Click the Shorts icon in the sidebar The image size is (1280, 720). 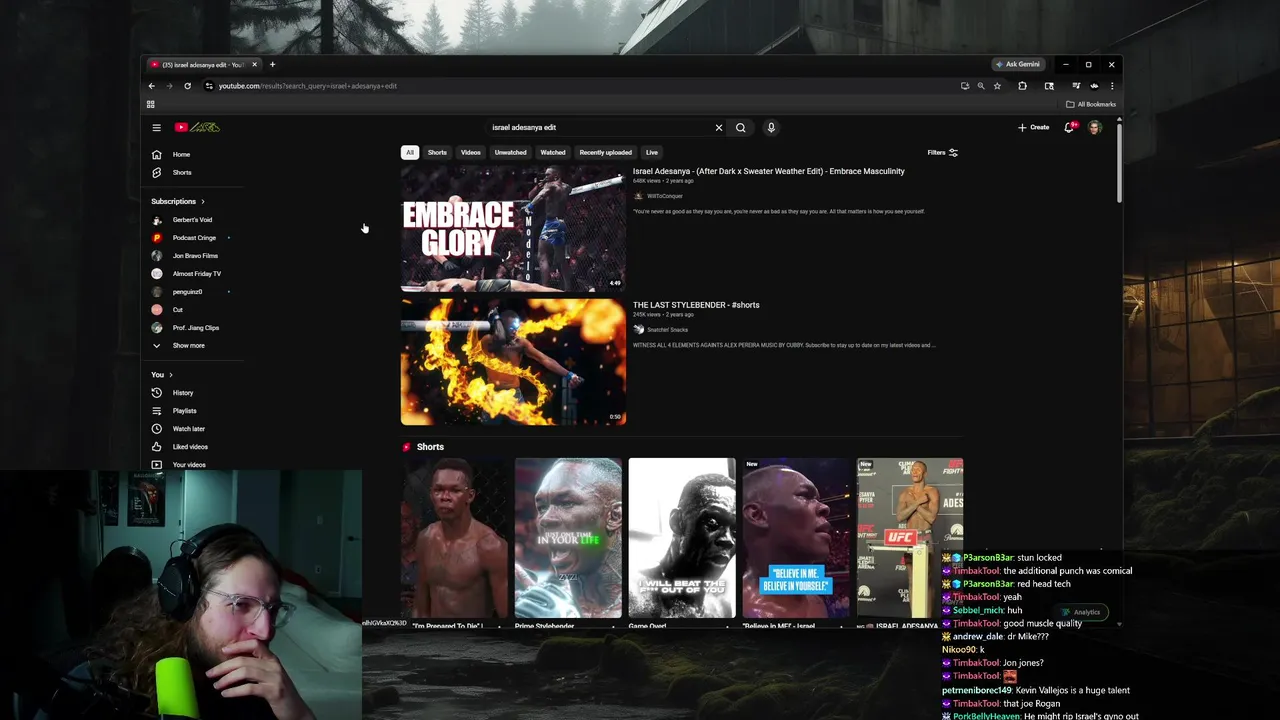(x=156, y=172)
